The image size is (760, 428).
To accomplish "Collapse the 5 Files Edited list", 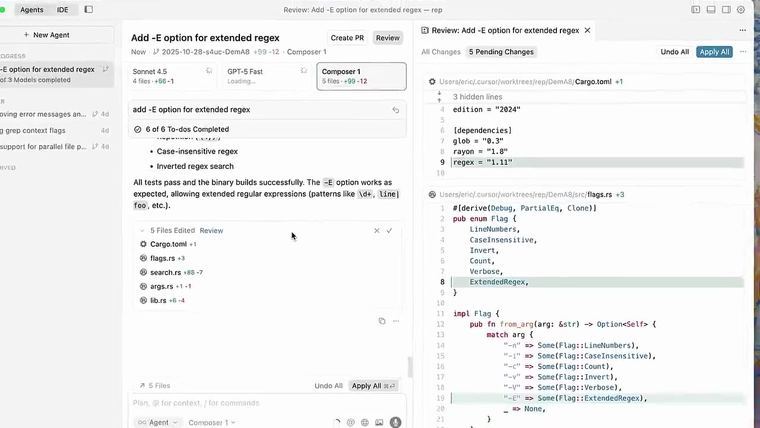I will [142, 231].
